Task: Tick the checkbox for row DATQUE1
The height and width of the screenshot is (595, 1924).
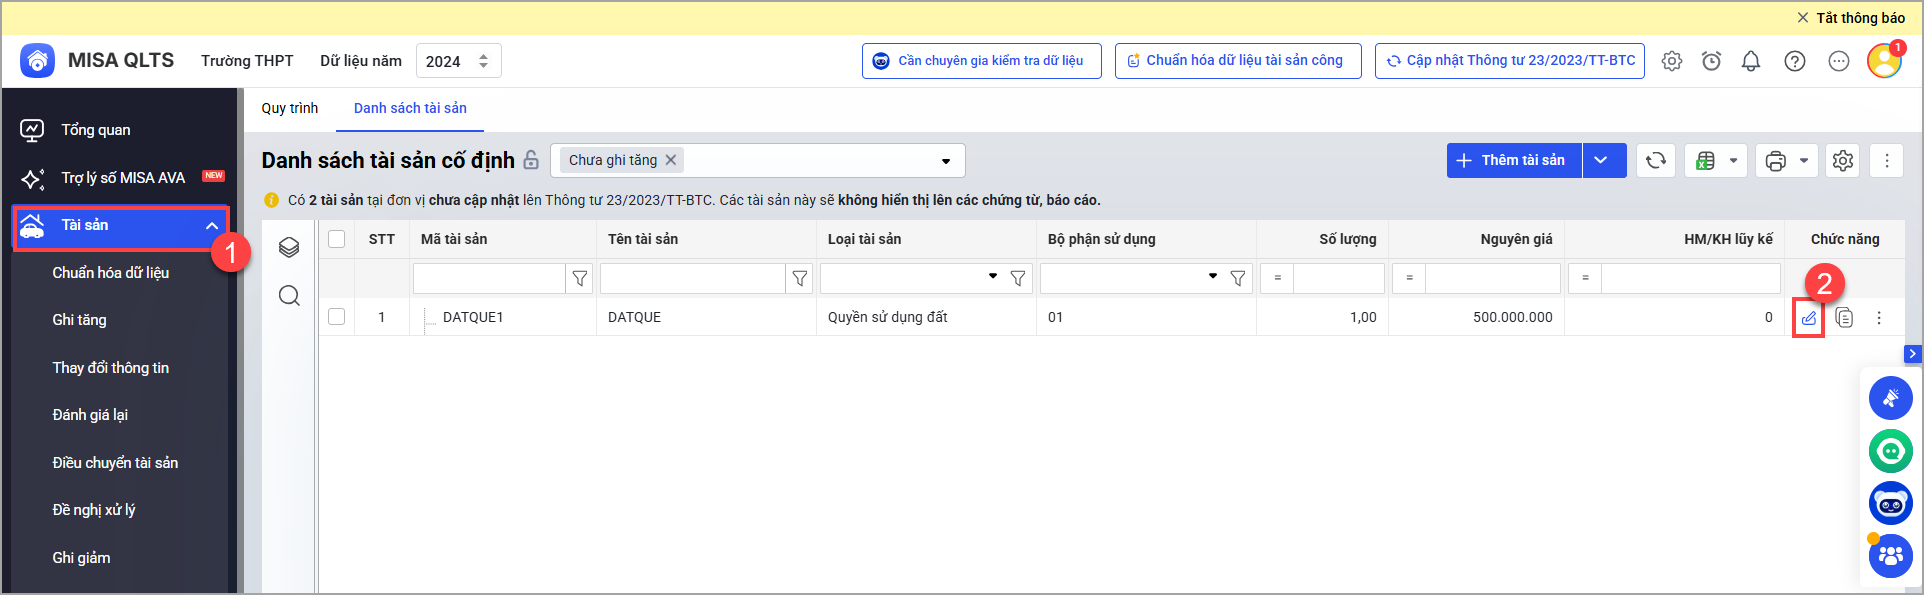Action: [337, 317]
